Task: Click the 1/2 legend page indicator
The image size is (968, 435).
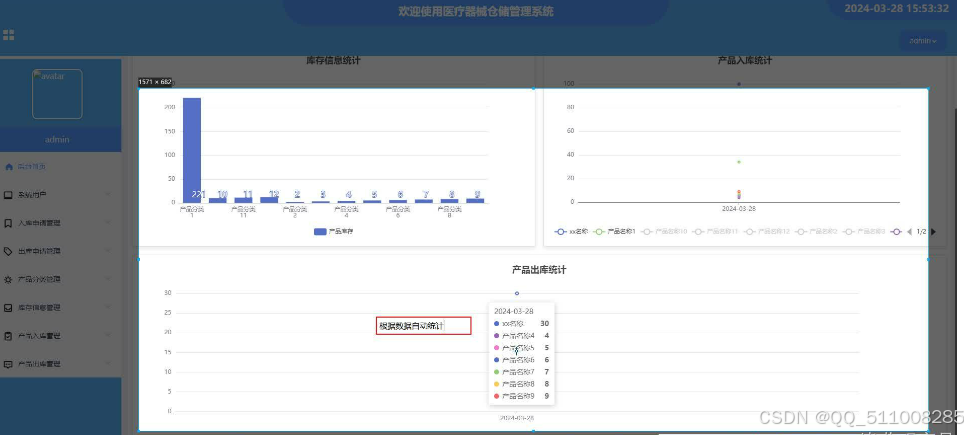Action: (921, 231)
